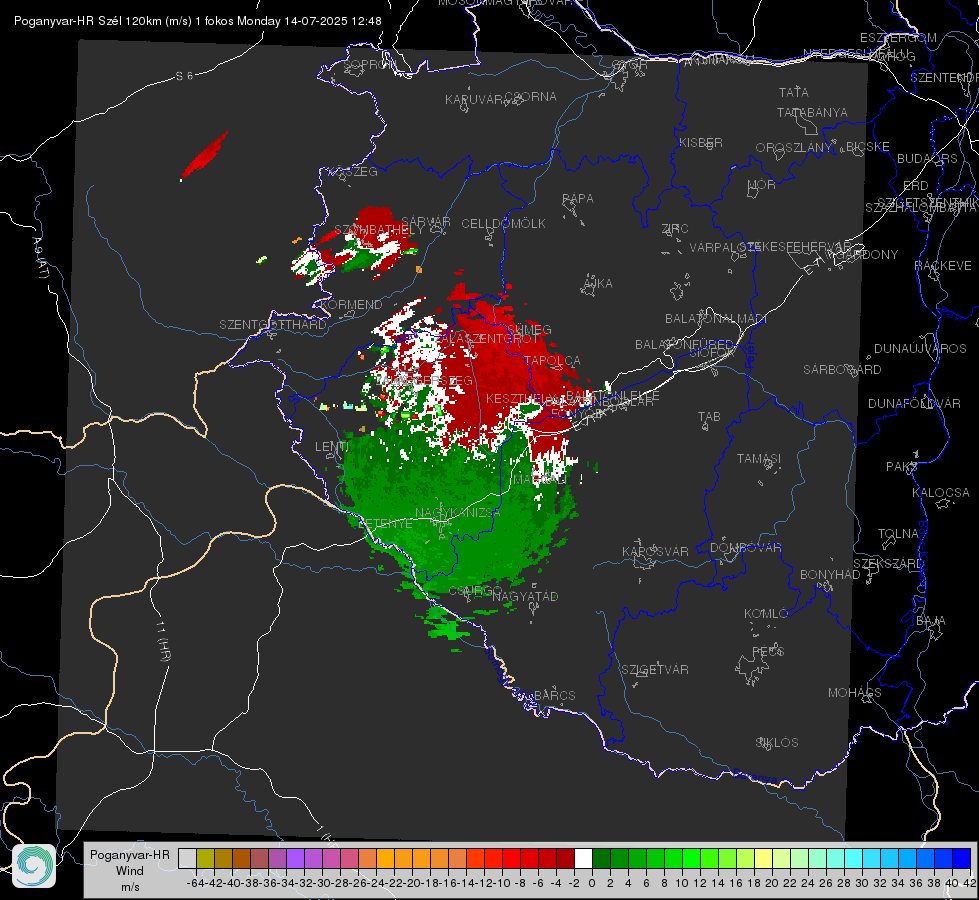The image size is (979, 900).
Task: Click the AJKA town label
Action: coord(597,284)
